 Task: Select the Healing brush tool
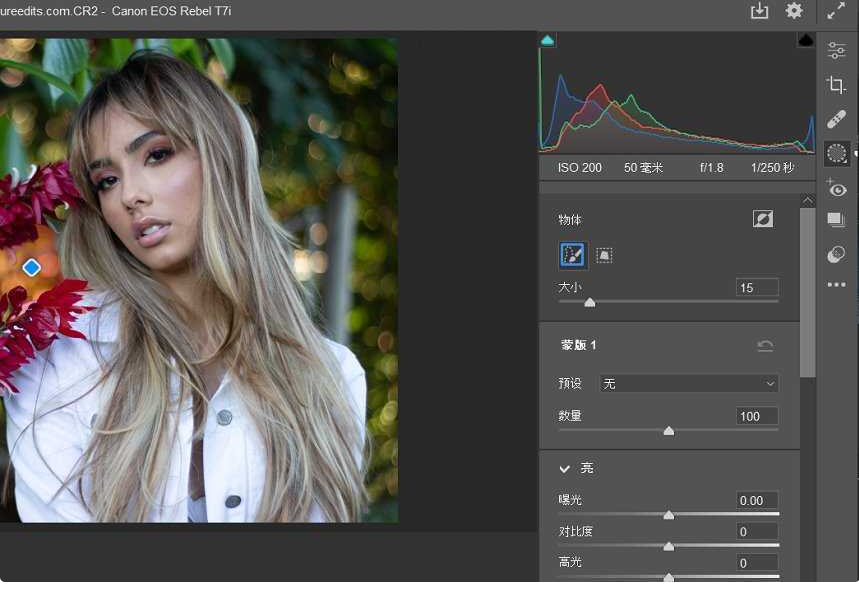[837, 119]
